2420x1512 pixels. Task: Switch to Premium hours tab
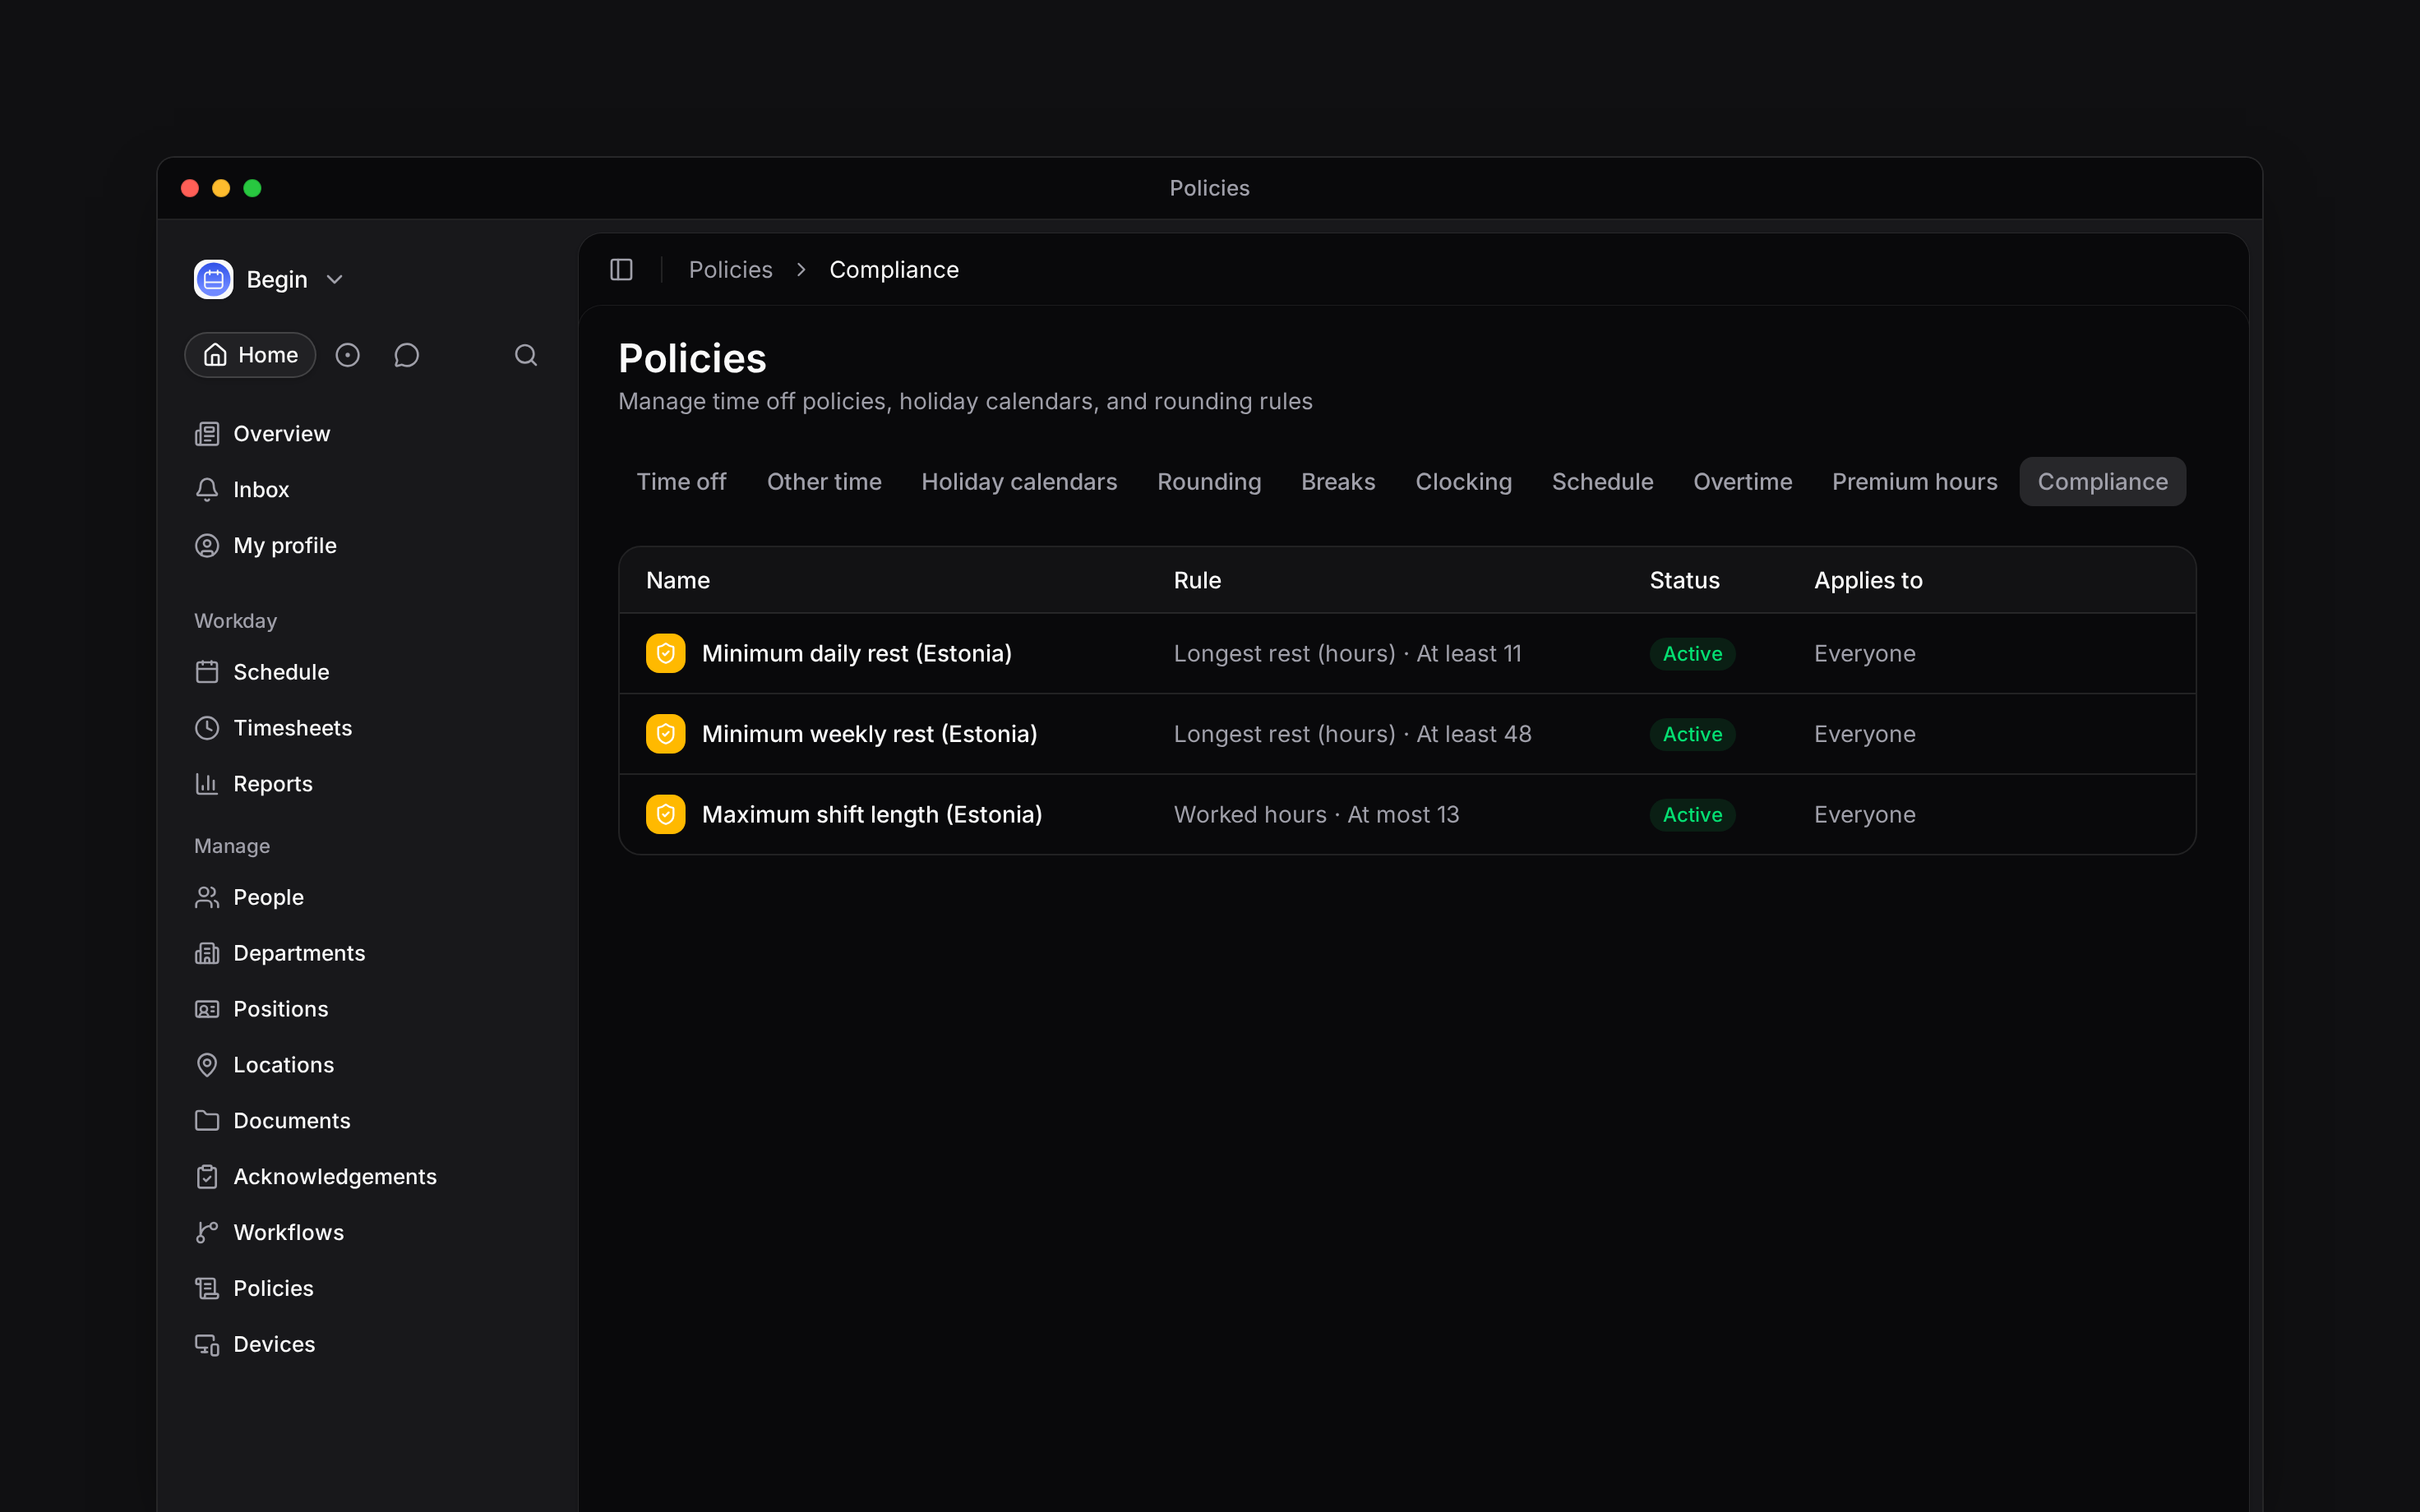(x=1914, y=482)
